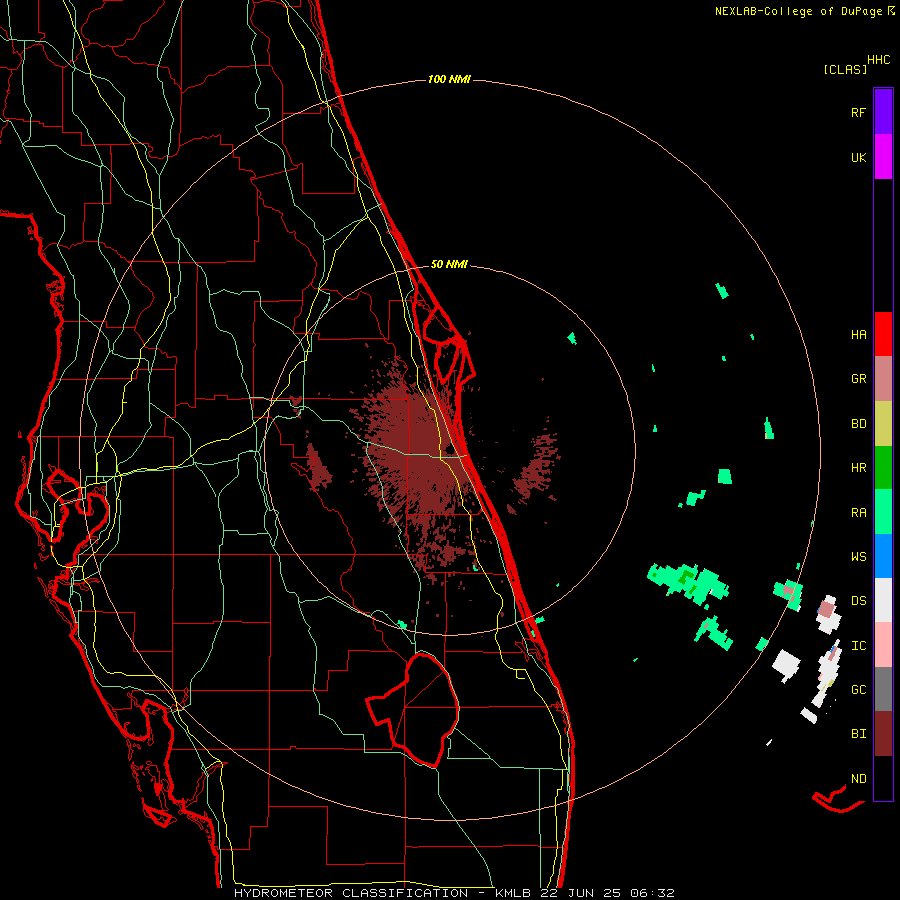The width and height of the screenshot is (900, 900).
Task: Click the purple RF legend color swatch
Action: (x=883, y=112)
